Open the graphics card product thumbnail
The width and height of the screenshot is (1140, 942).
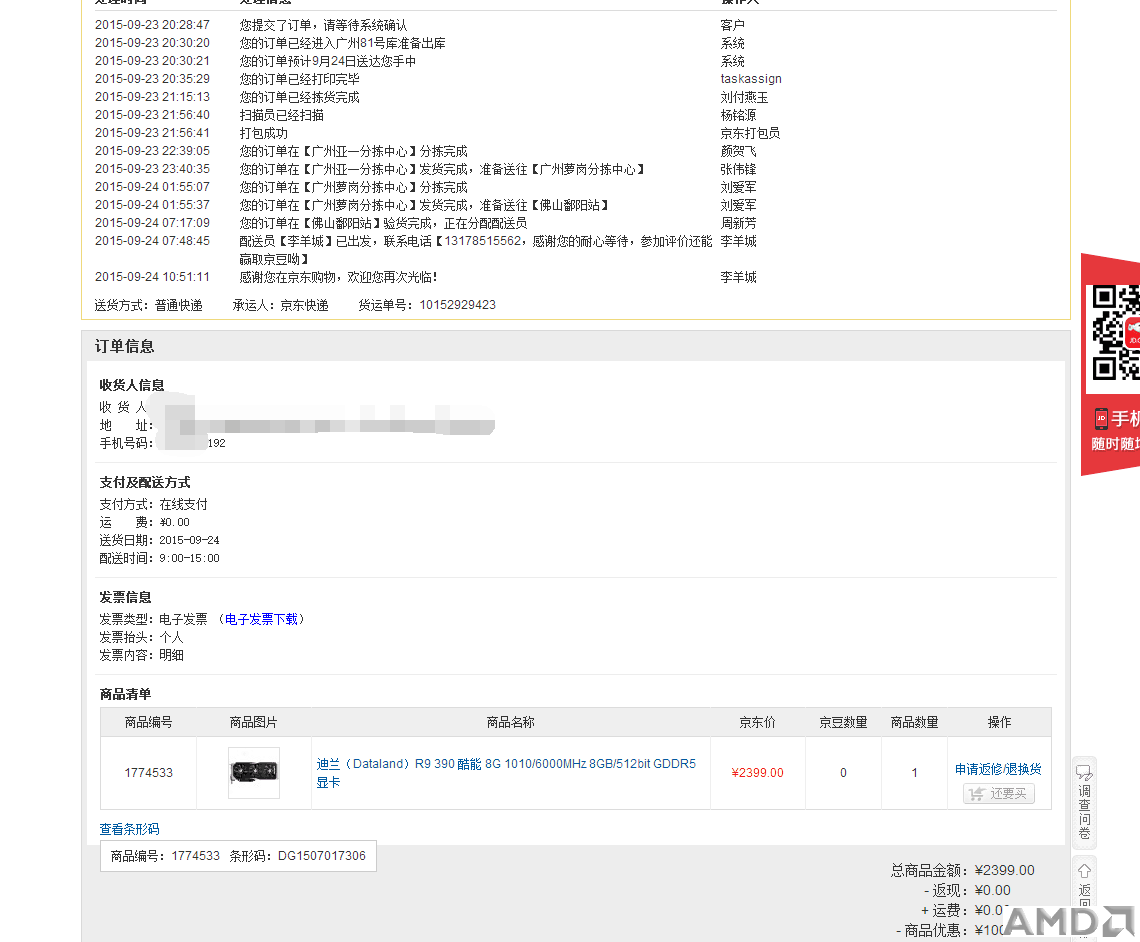(x=254, y=773)
